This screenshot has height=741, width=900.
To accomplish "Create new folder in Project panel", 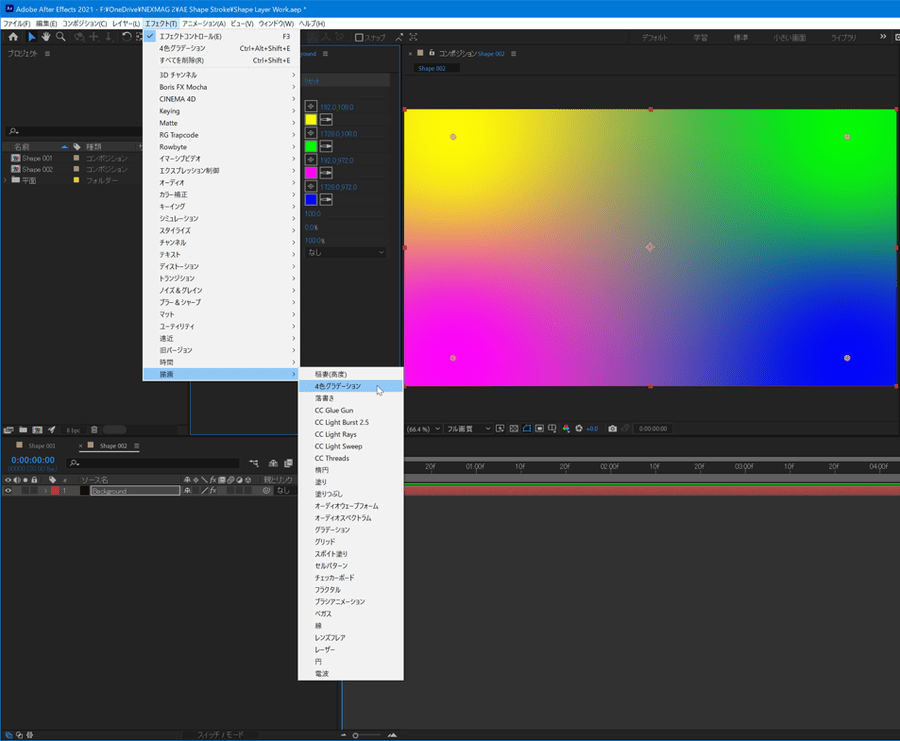I will 23,429.
